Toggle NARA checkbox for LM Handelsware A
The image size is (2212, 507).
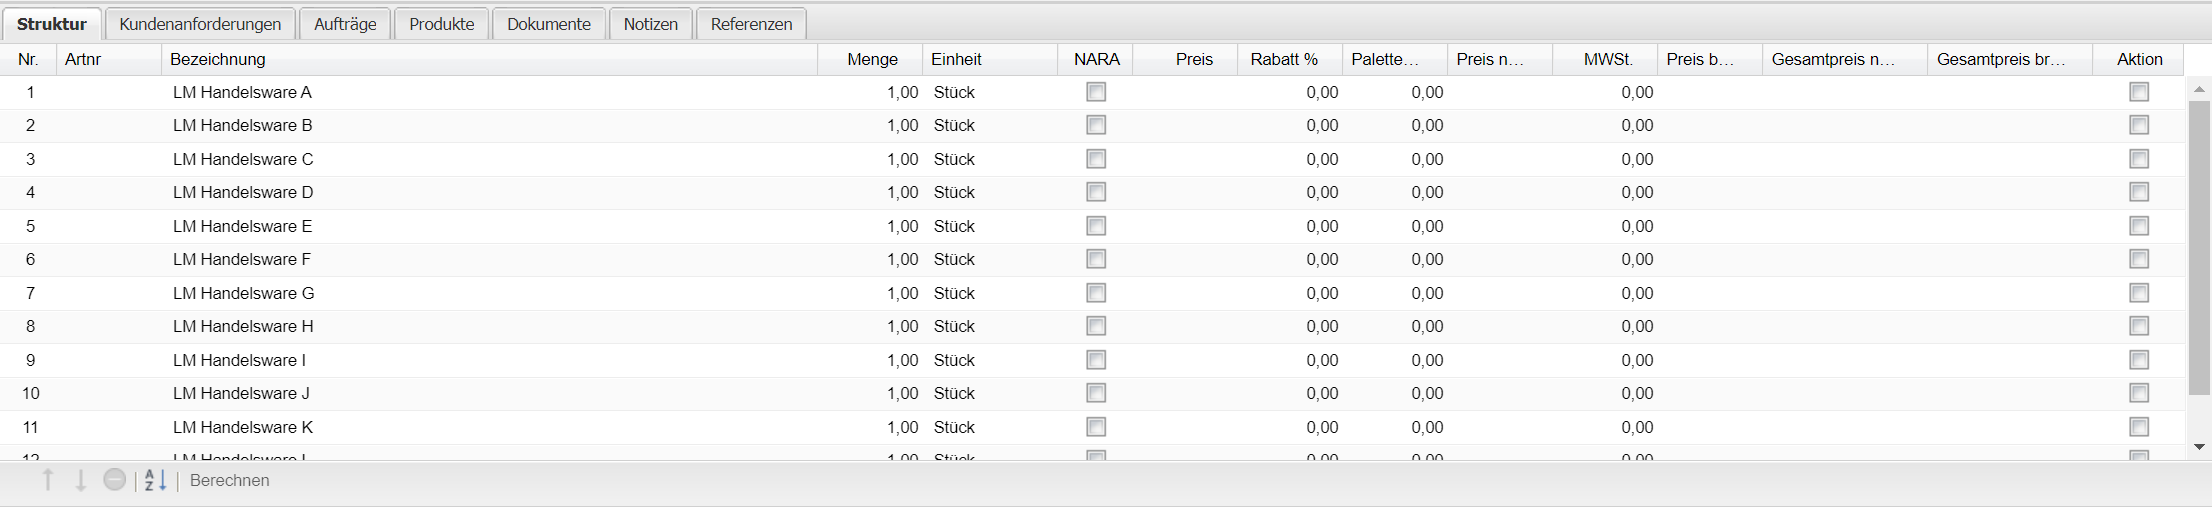tap(1096, 92)
